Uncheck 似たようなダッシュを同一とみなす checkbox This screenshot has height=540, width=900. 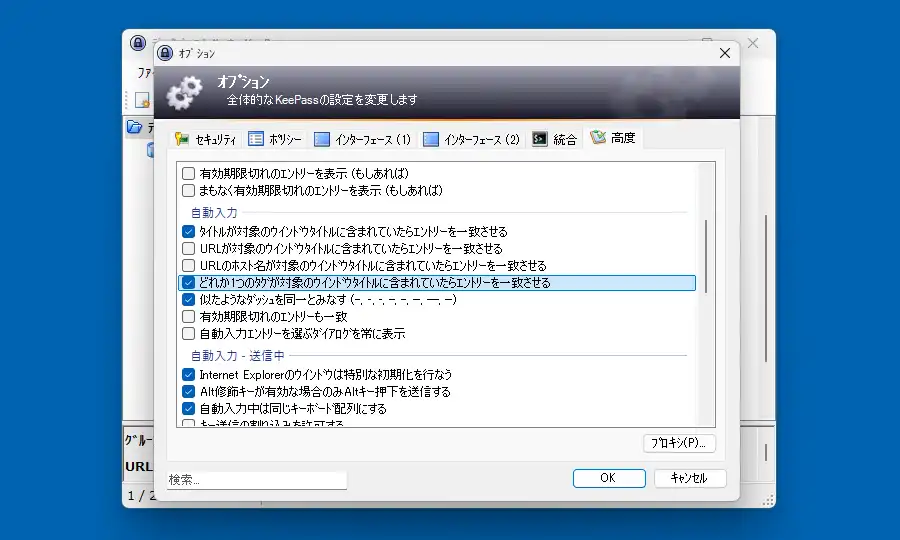188,300
